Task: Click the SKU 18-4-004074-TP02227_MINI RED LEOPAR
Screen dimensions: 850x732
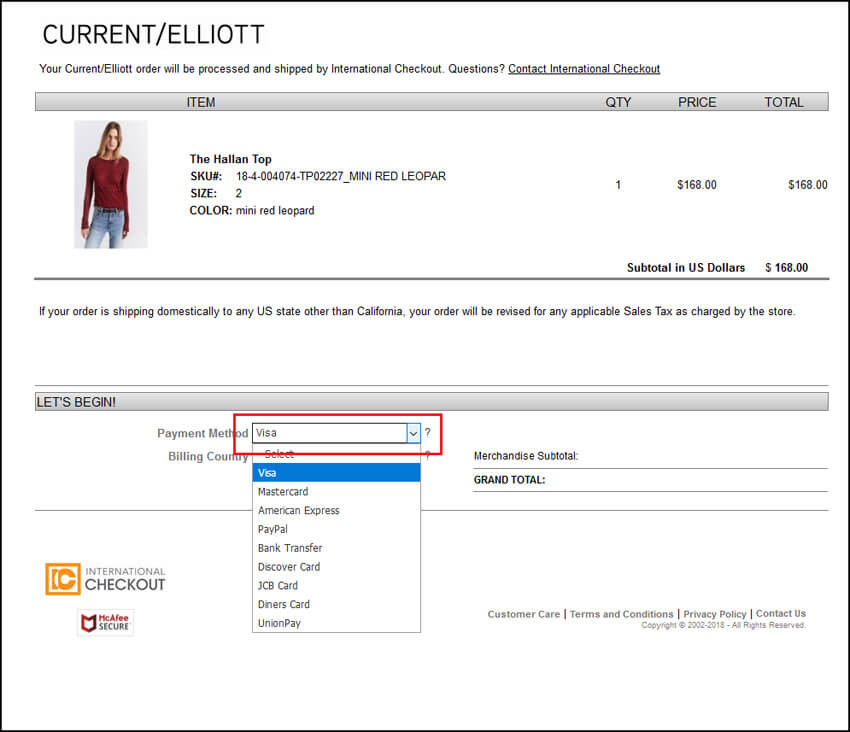Action: 341,176
